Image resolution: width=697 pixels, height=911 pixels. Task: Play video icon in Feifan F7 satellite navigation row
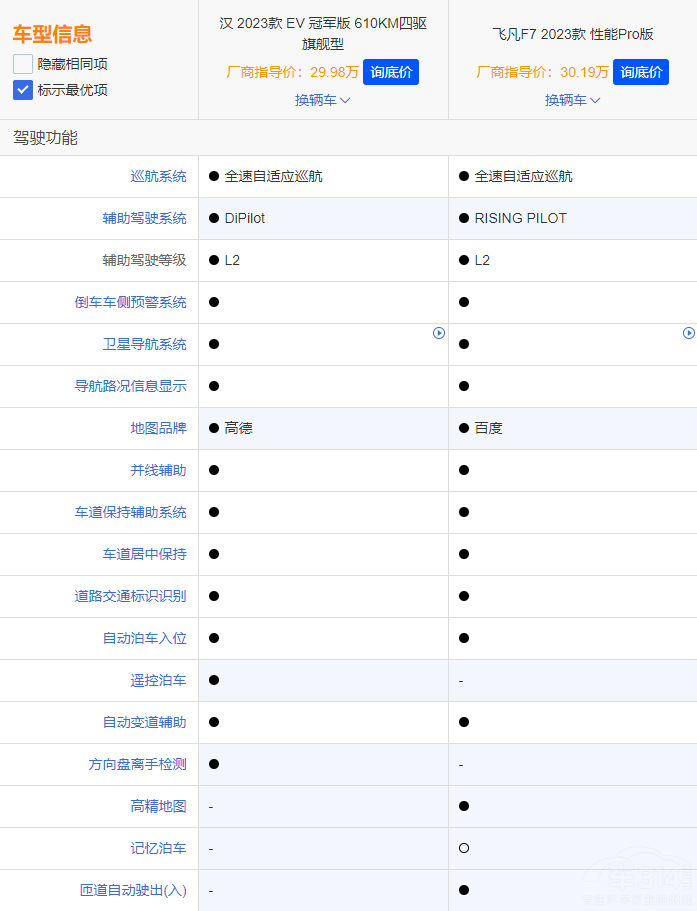pyautogui.click(x=688, y=333)
